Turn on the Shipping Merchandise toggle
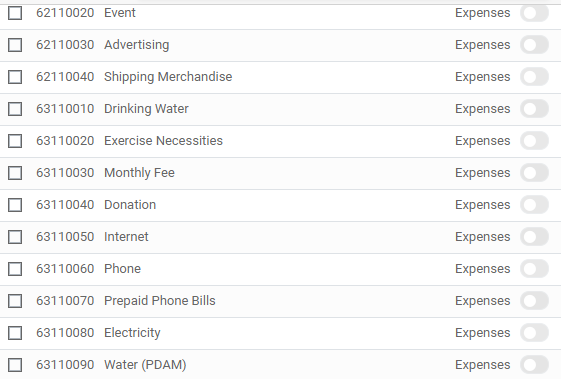561x379 pixels. (x=534, y=77)
